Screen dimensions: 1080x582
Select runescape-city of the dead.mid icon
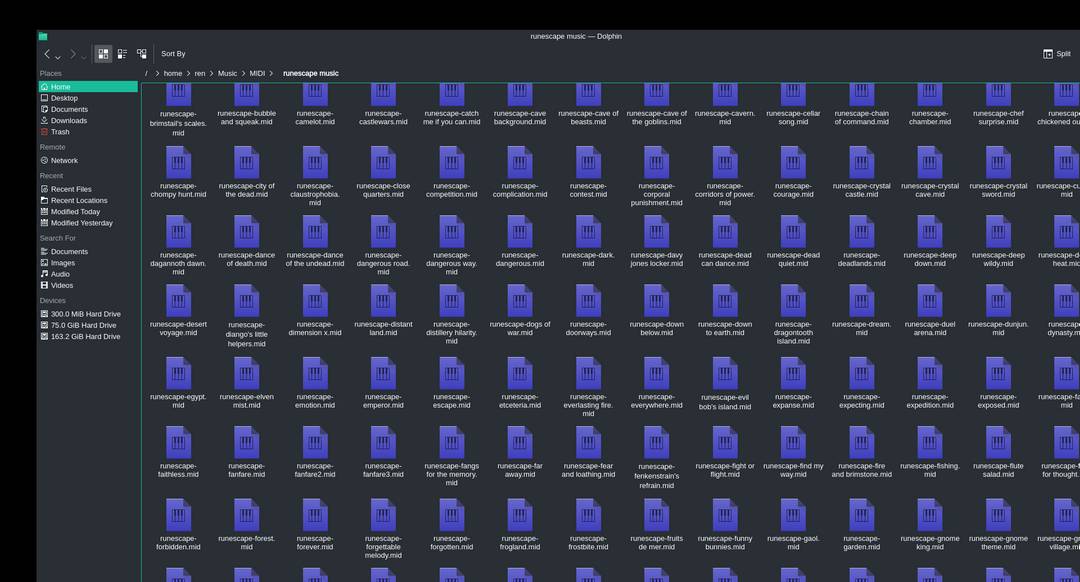click(x=247, y=163)
